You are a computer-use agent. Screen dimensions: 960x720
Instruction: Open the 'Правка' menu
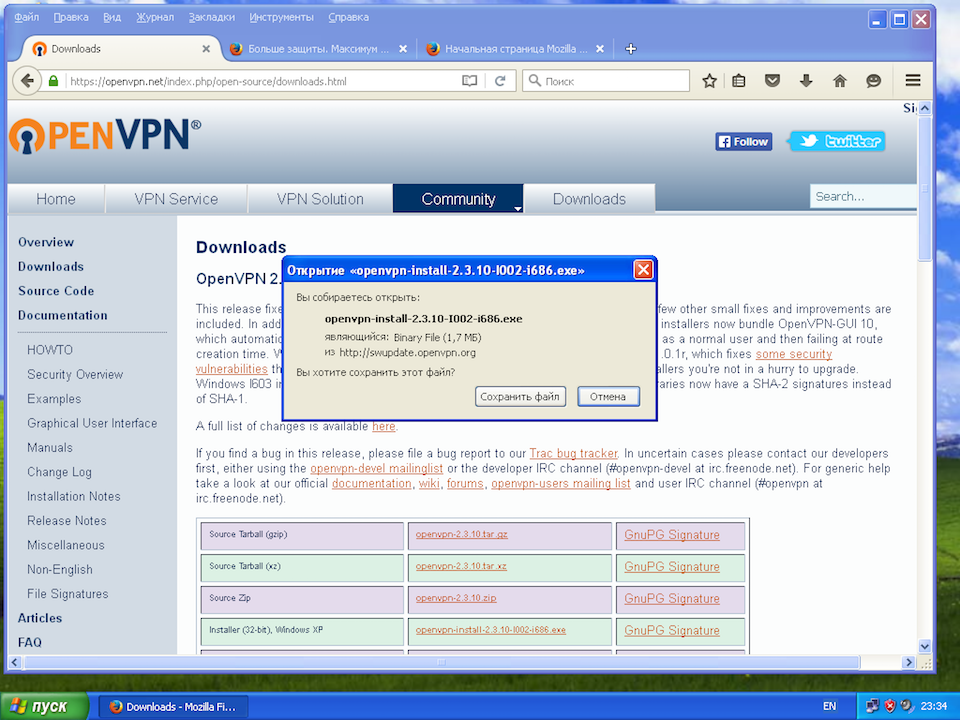(x=71, y=17)
